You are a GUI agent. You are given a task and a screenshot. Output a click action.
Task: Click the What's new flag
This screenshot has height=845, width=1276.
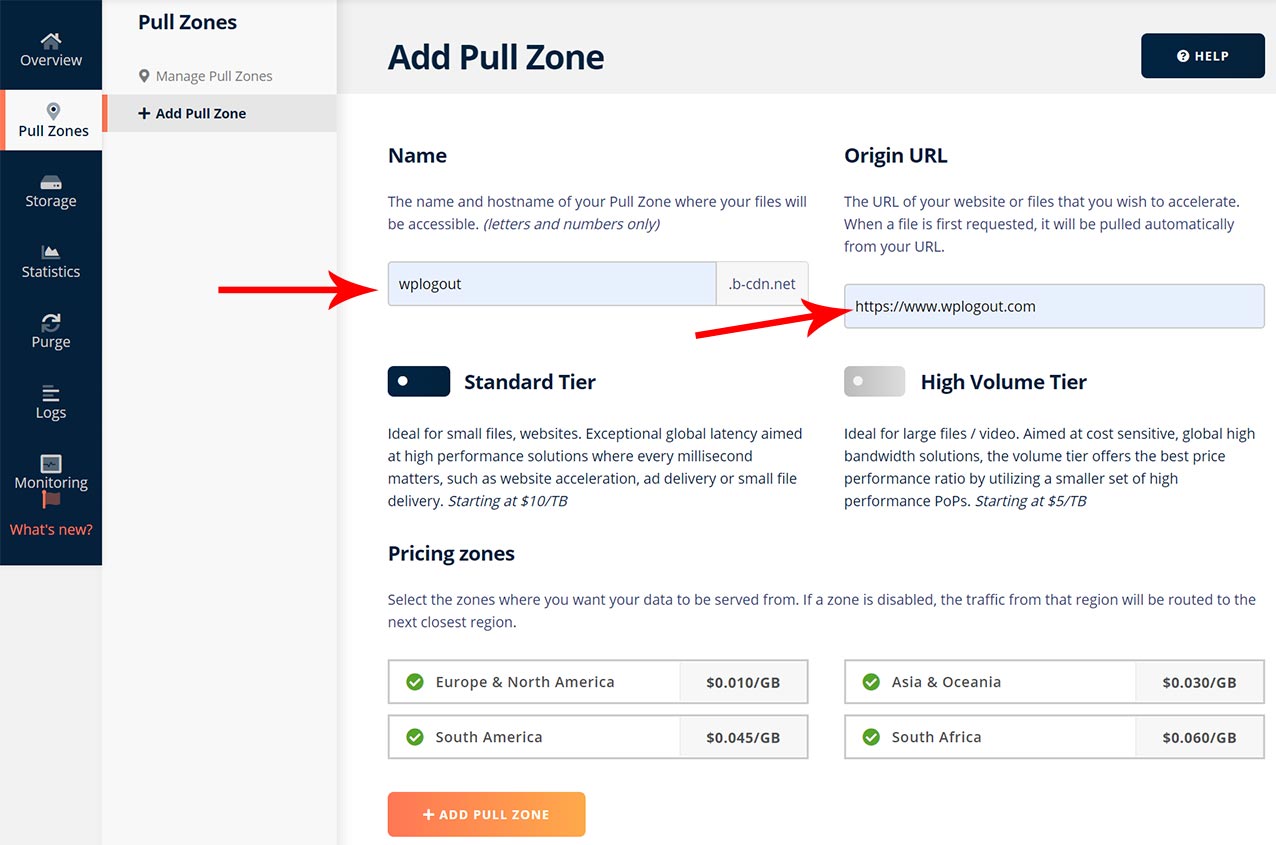click(x=52, y=499)
